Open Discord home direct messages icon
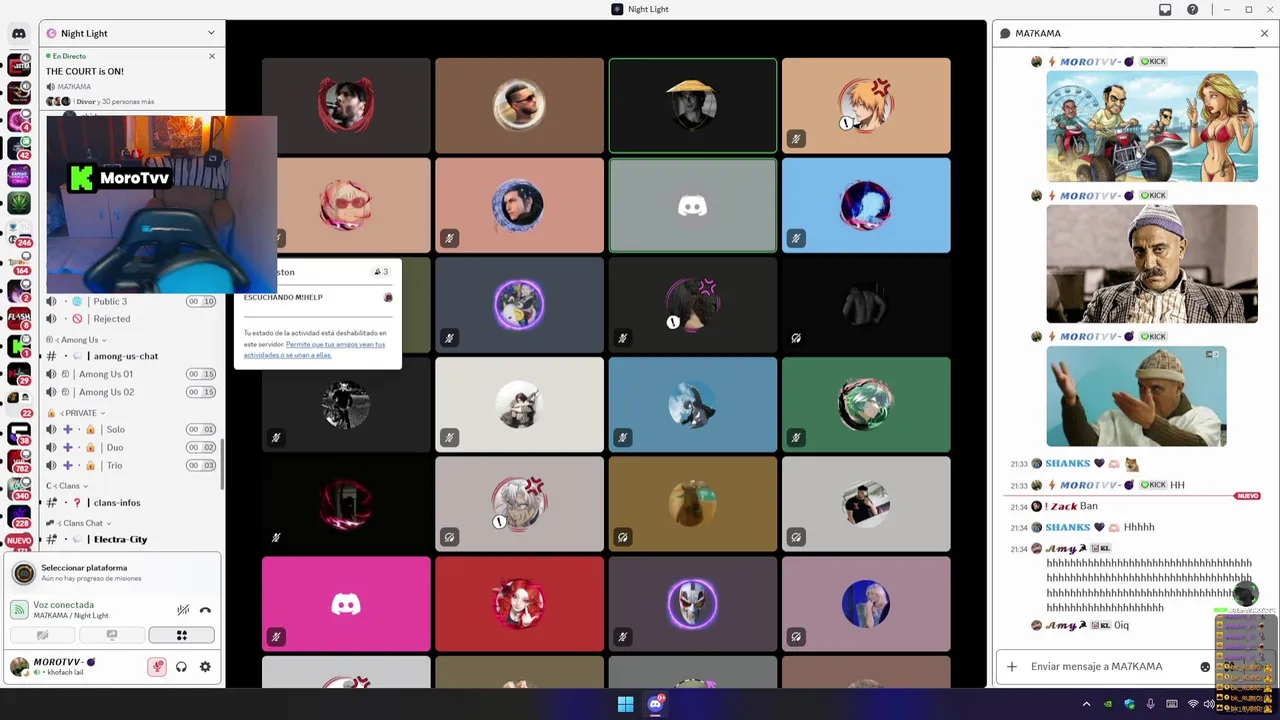Viewport: 1280px width, 720px height. 19,33
